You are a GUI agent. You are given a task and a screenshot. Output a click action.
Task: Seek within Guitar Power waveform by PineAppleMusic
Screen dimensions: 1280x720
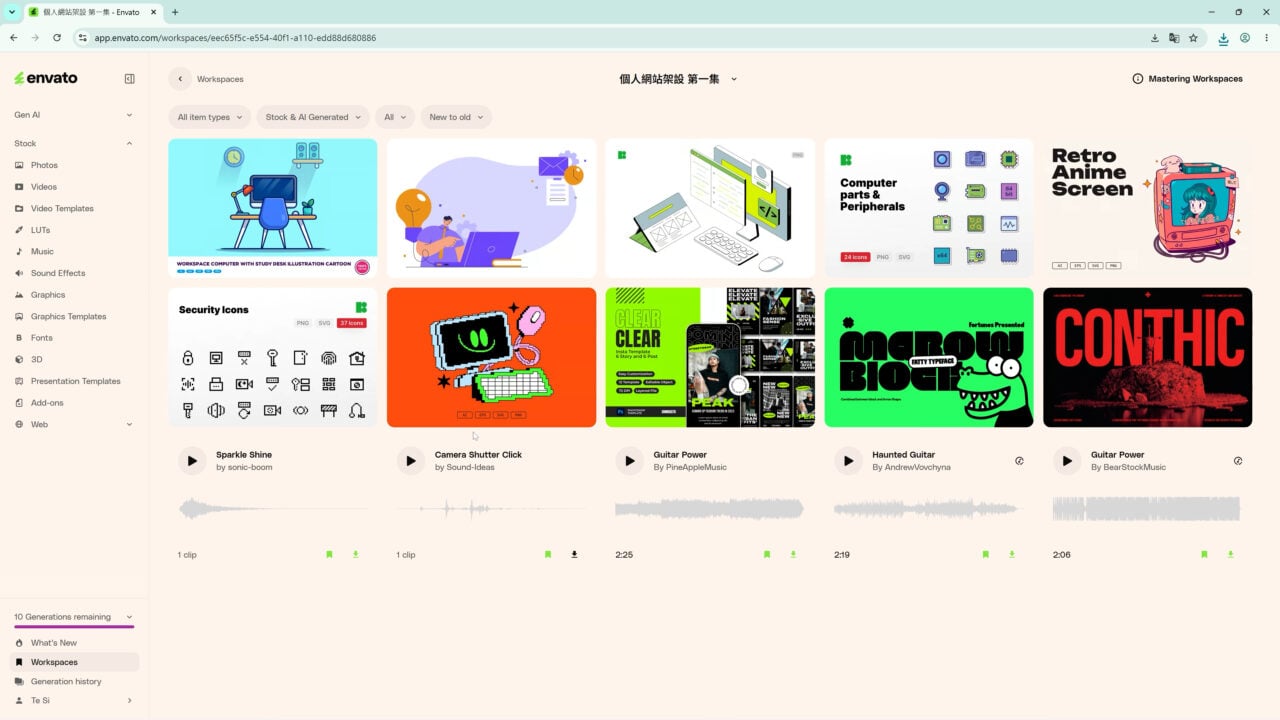coord(709,509)
